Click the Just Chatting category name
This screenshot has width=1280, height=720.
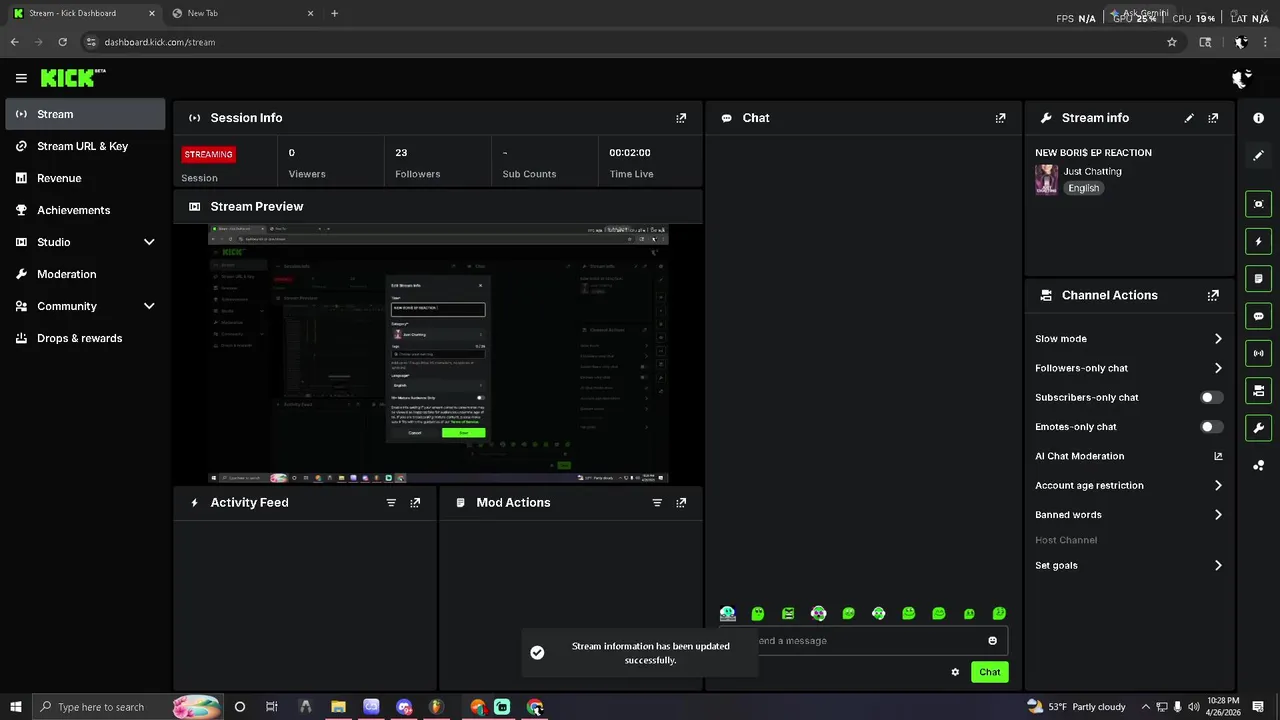pyautogui.click(x=1093, y=172)
